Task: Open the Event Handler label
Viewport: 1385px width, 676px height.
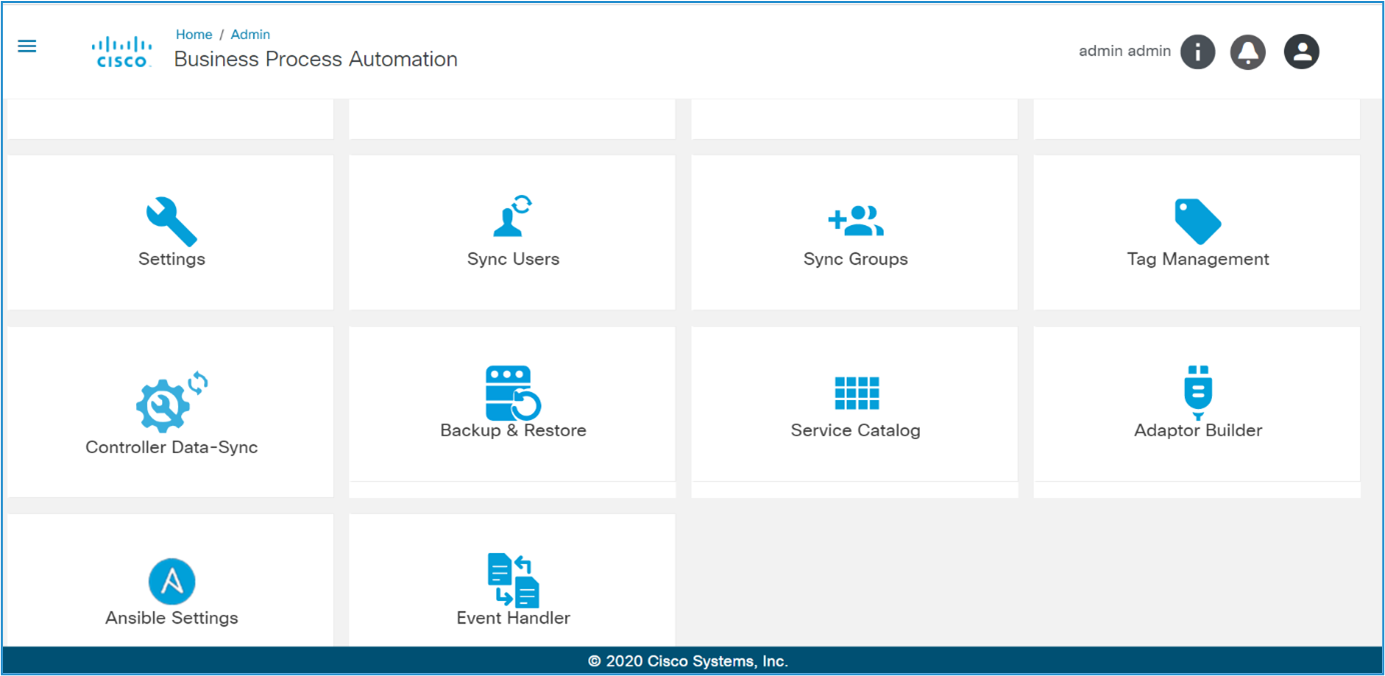Action: (x=513, y=618)
